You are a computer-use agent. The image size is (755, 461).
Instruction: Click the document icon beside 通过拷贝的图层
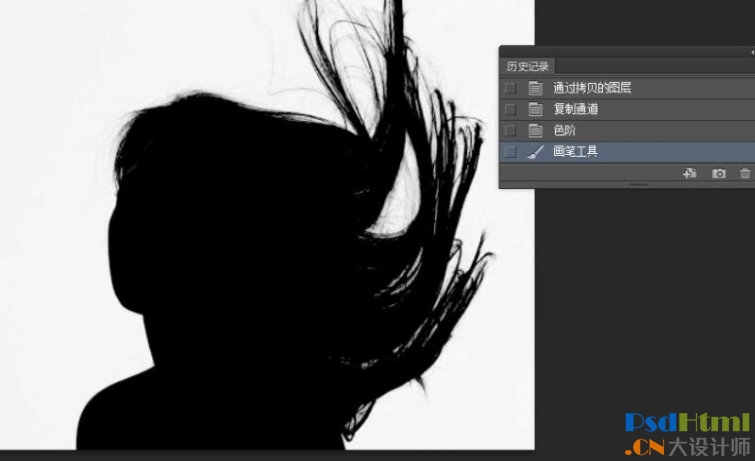pos(535,88)
